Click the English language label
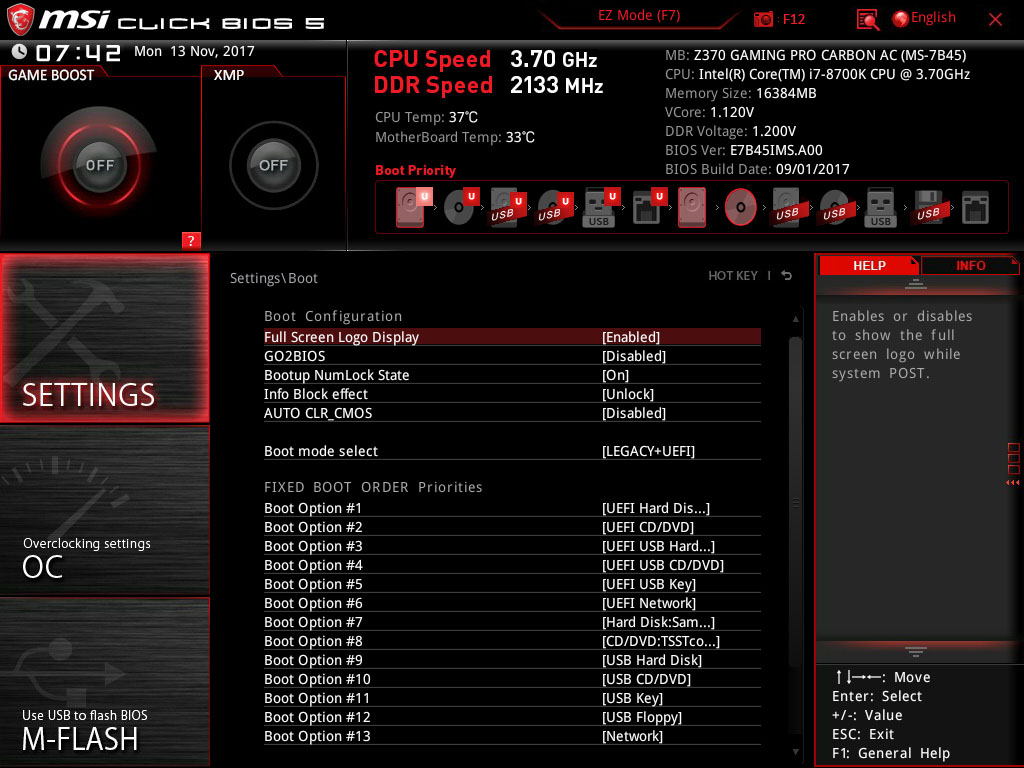Image resolution: width=1024 pixels, height=768 pixels. click(933, 18)
